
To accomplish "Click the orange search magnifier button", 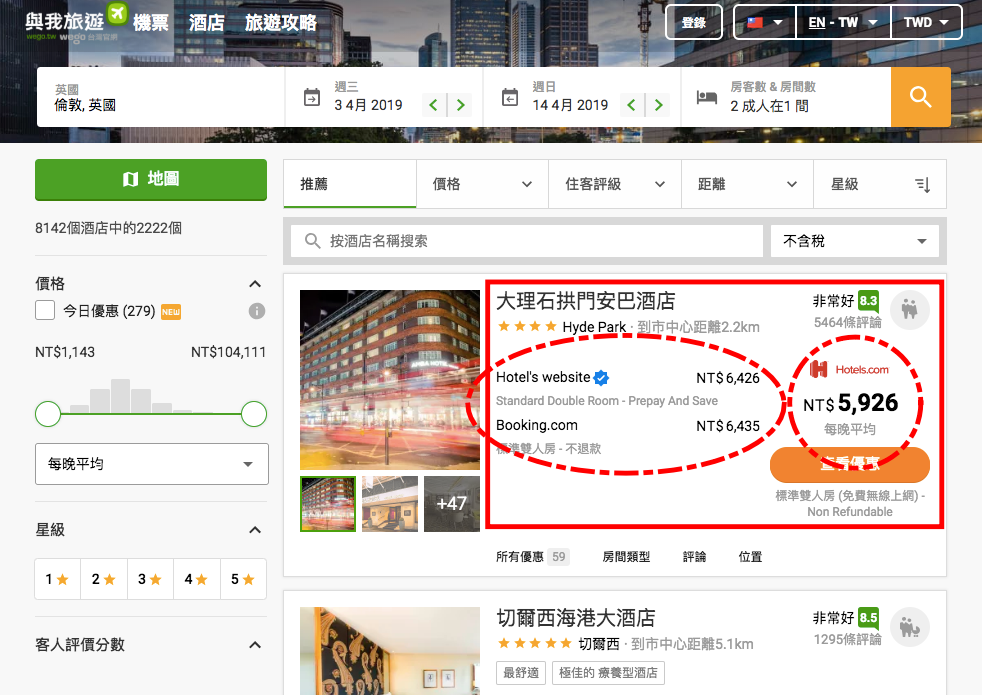I will point(920,97).
